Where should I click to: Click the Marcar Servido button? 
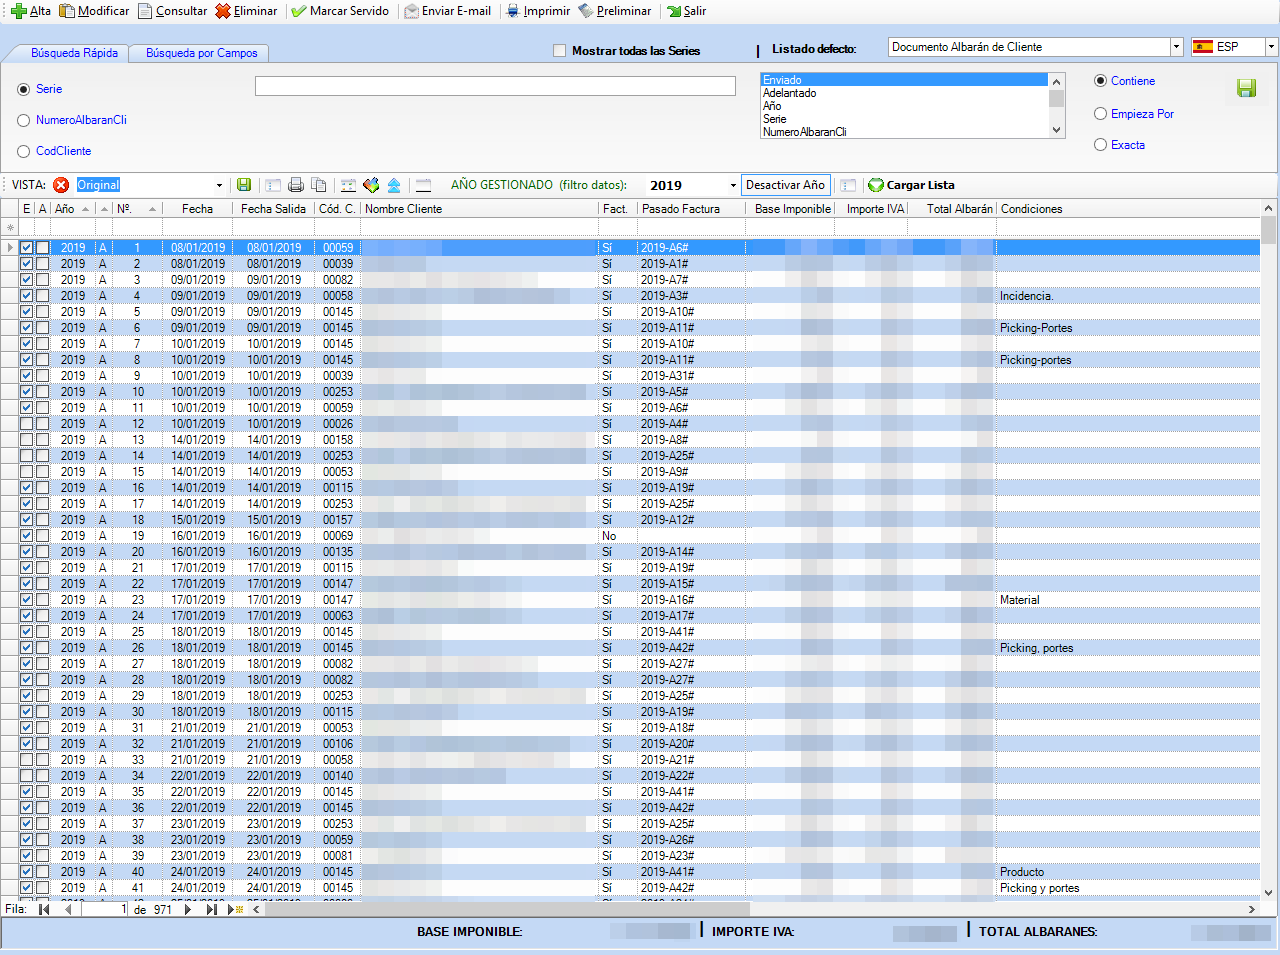pyautogui.click(x=340, y=11)
